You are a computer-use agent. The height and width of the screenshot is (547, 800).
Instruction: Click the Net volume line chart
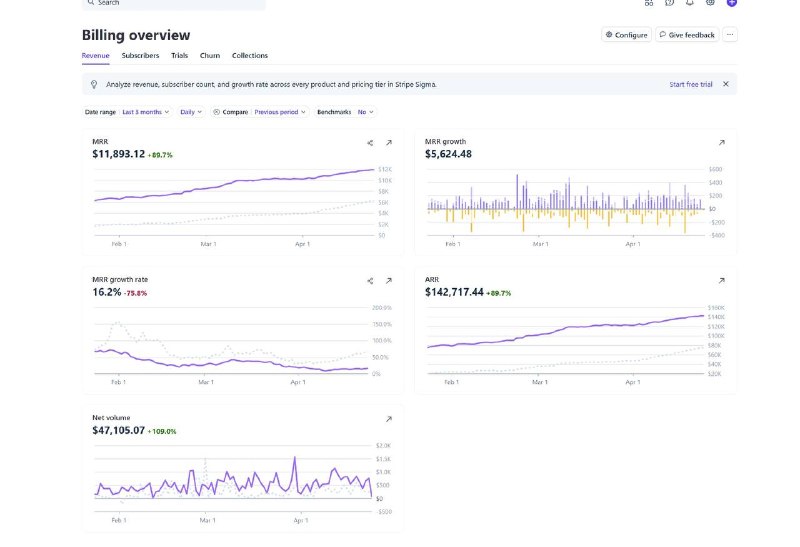pos(234,478)
